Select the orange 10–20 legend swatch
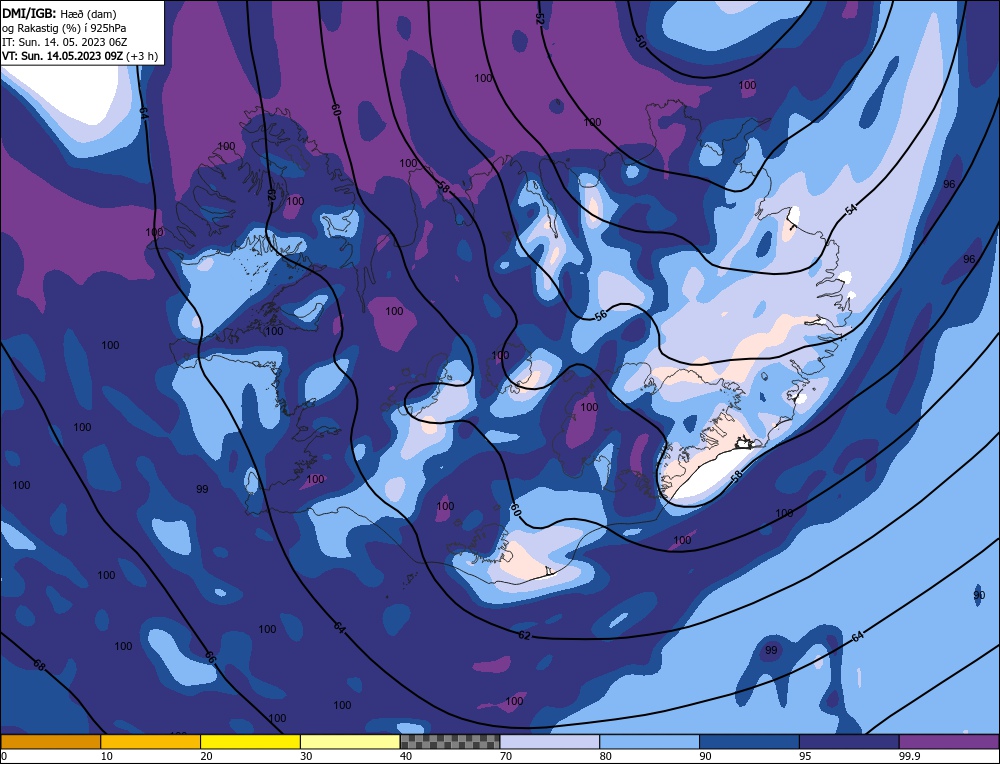 [x=151, y=742]
